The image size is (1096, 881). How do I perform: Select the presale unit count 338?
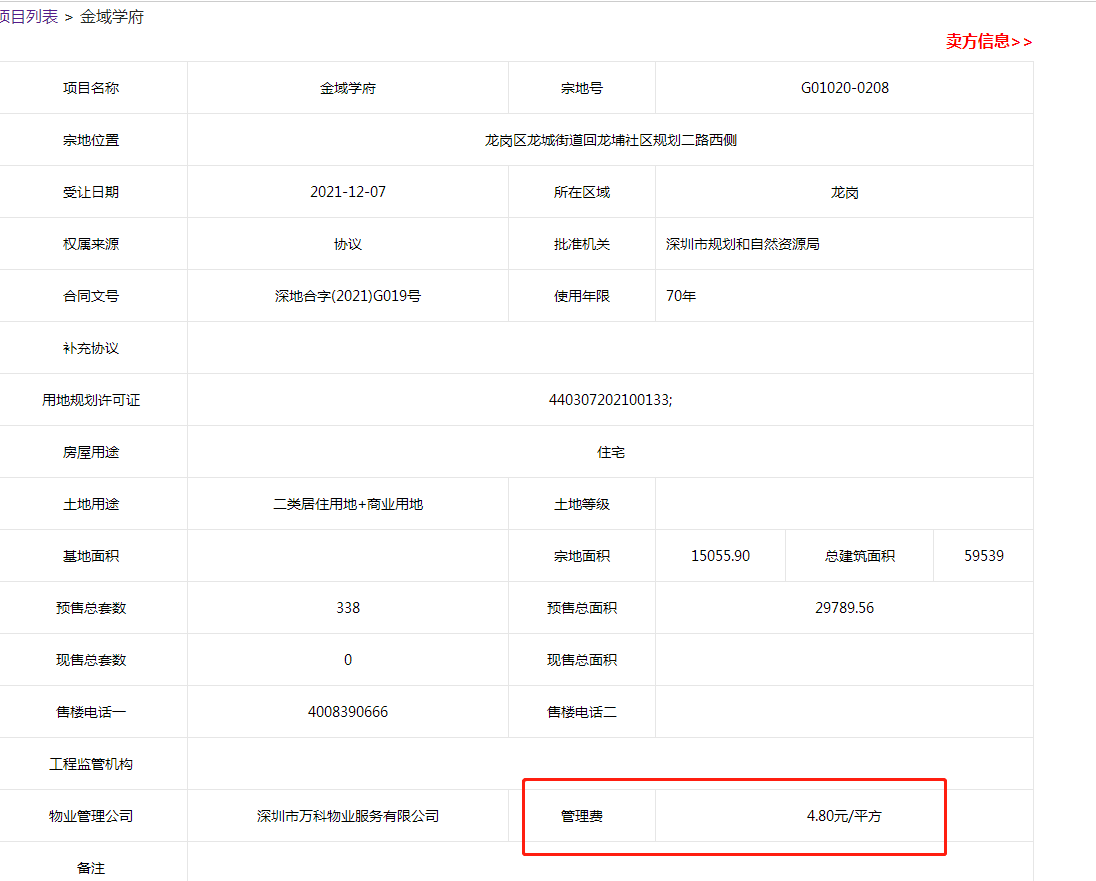(347, 608)
